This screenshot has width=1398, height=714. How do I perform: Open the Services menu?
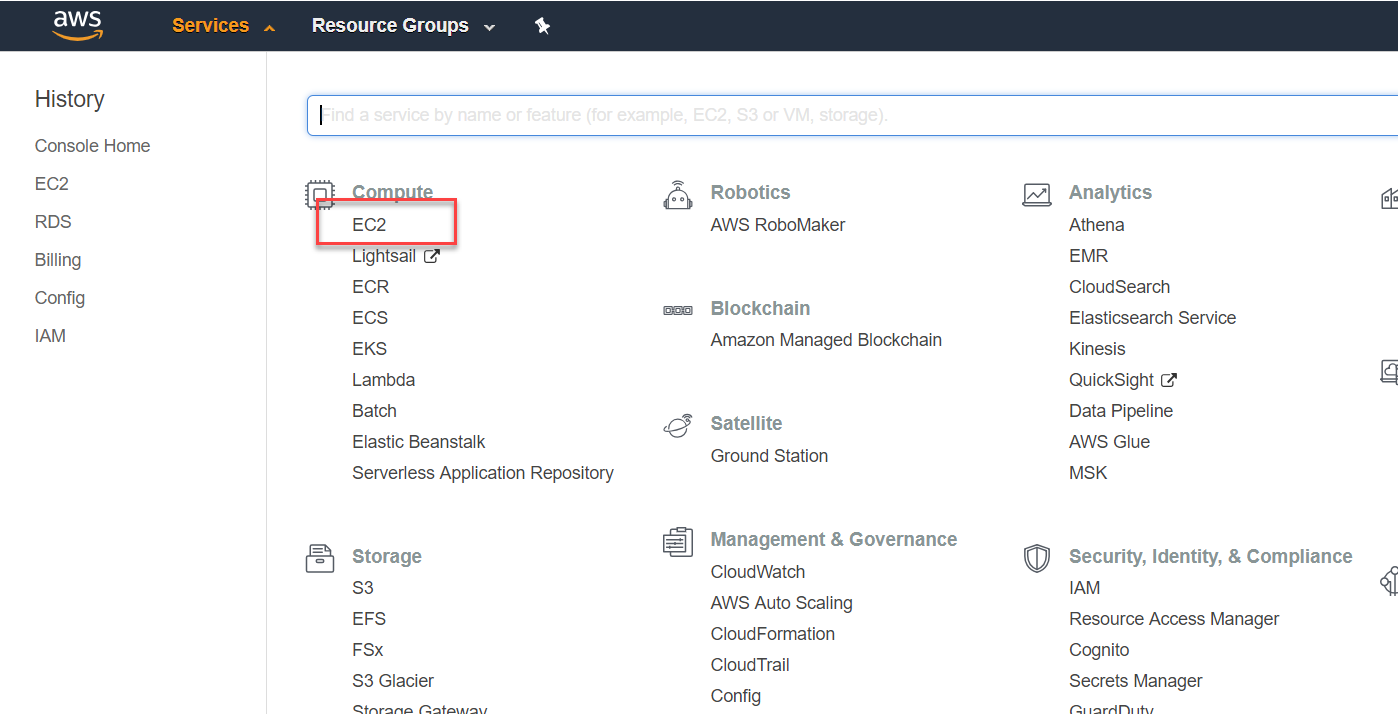210,25
